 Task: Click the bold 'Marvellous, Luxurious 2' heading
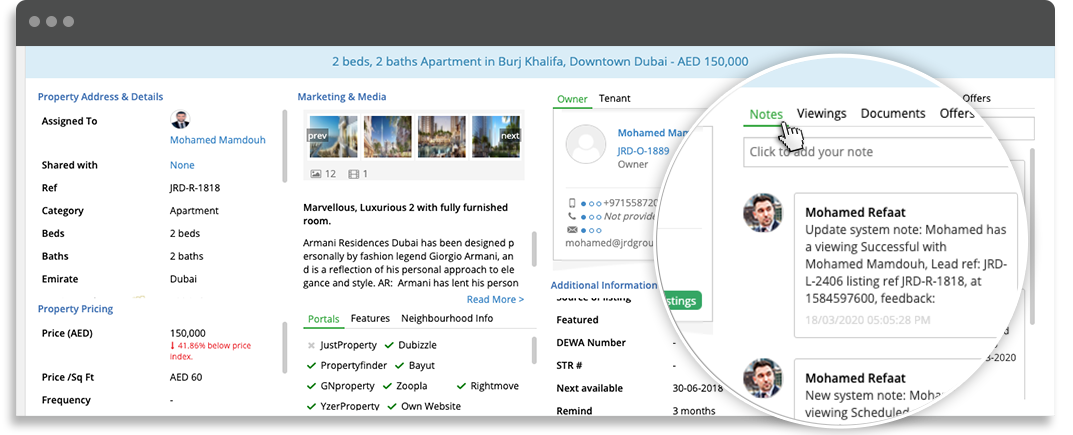click(405, 214)
